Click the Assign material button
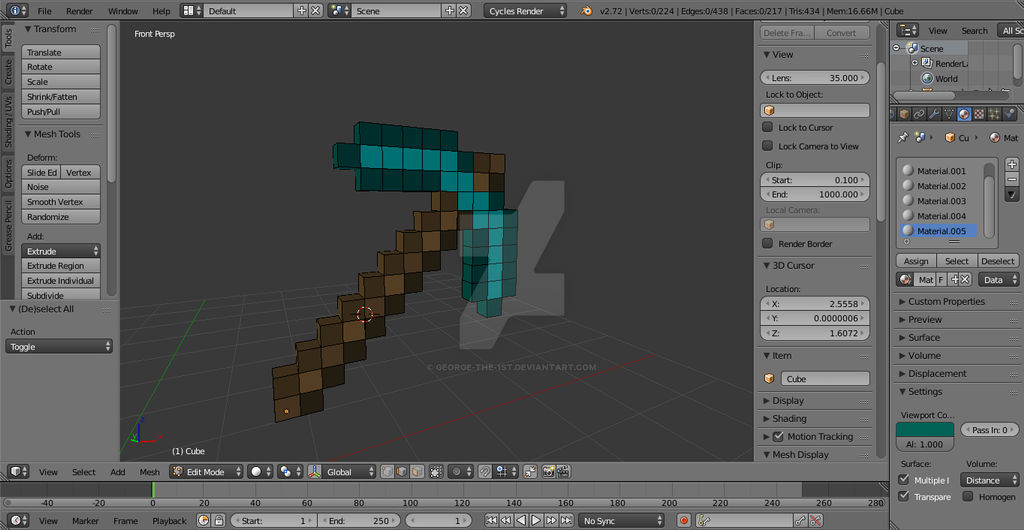This screenshot has width=1024, height=530. coord(916,260)
